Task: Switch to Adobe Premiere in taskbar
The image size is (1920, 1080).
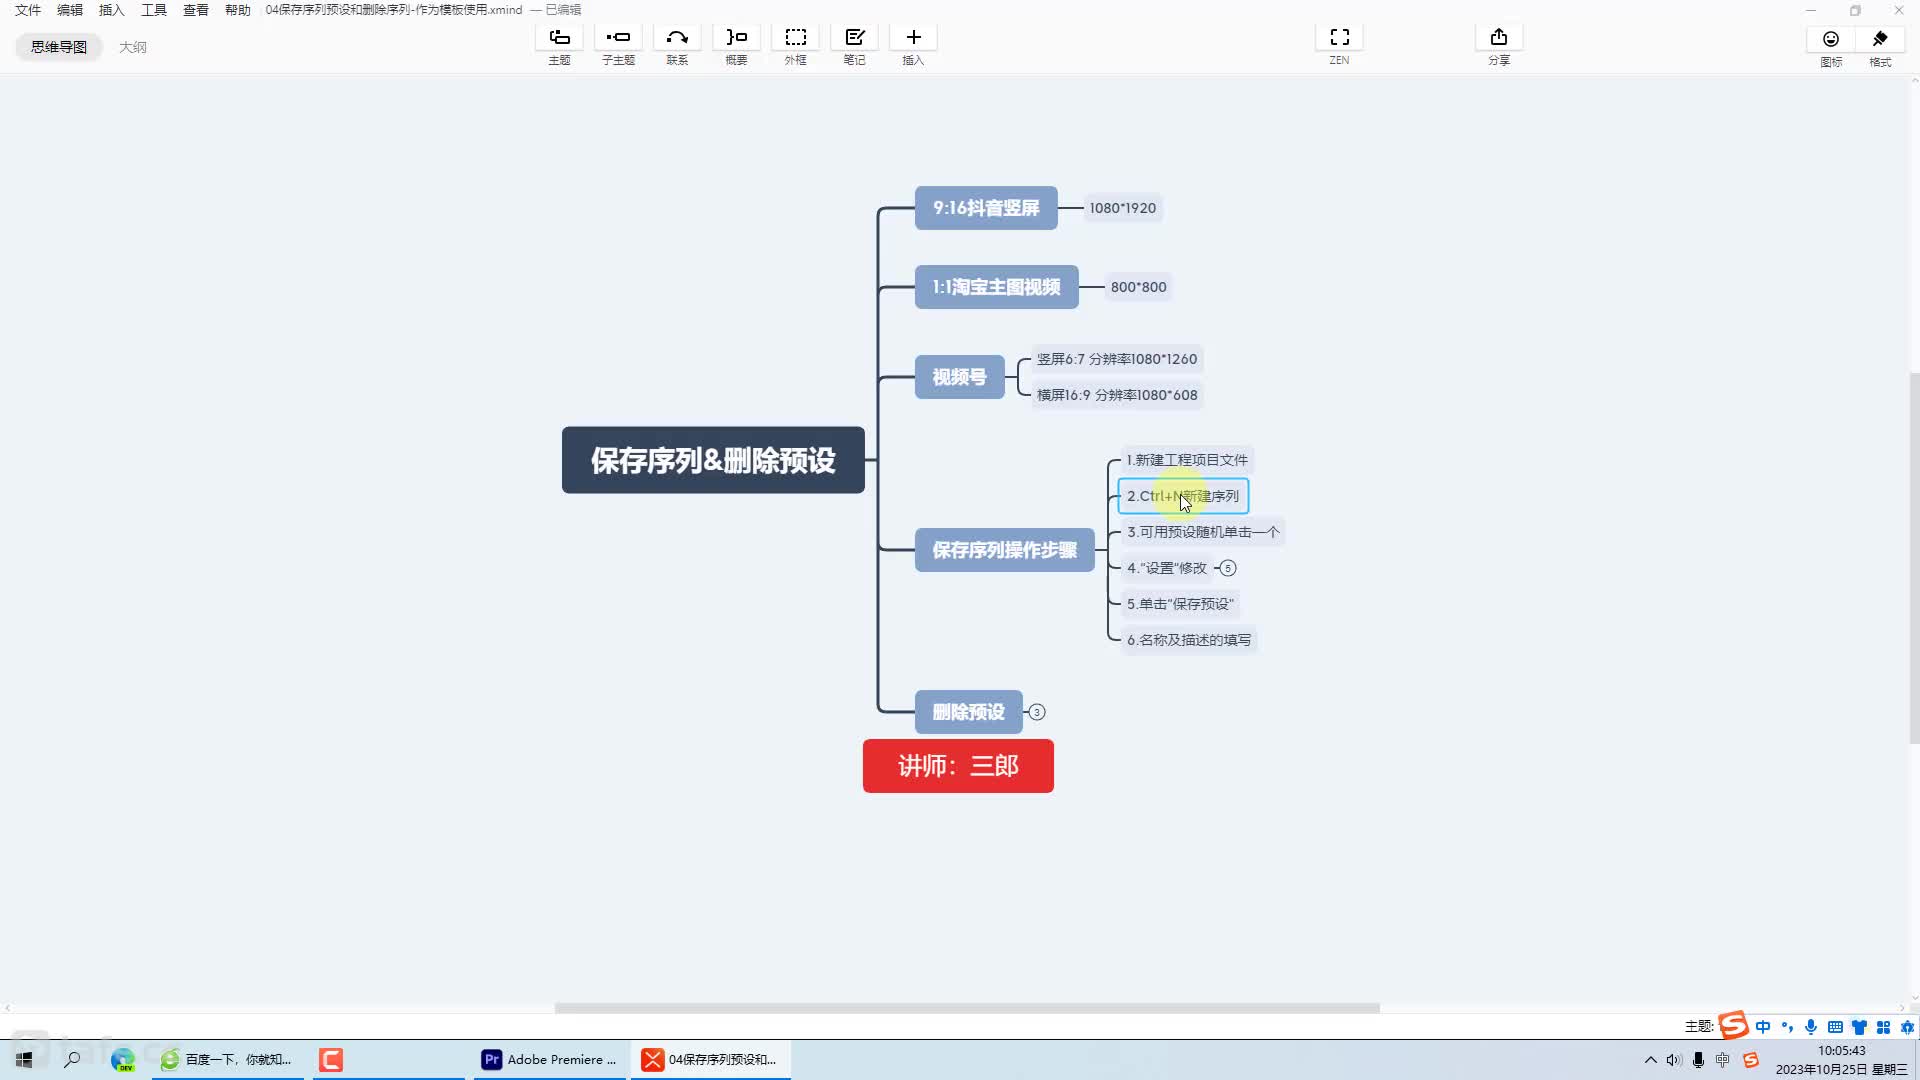Action: pyautogui.click(x=550, y=1059)
